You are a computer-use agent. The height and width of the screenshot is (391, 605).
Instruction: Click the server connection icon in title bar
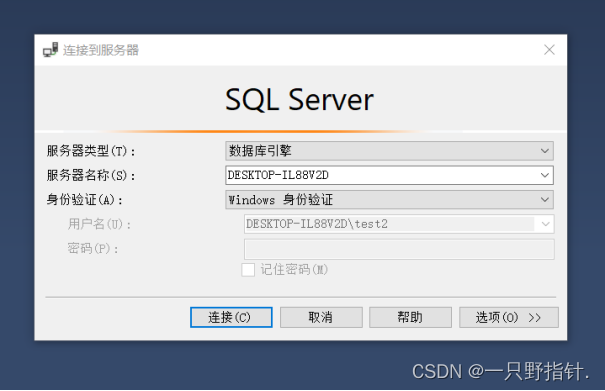point(51,50)
